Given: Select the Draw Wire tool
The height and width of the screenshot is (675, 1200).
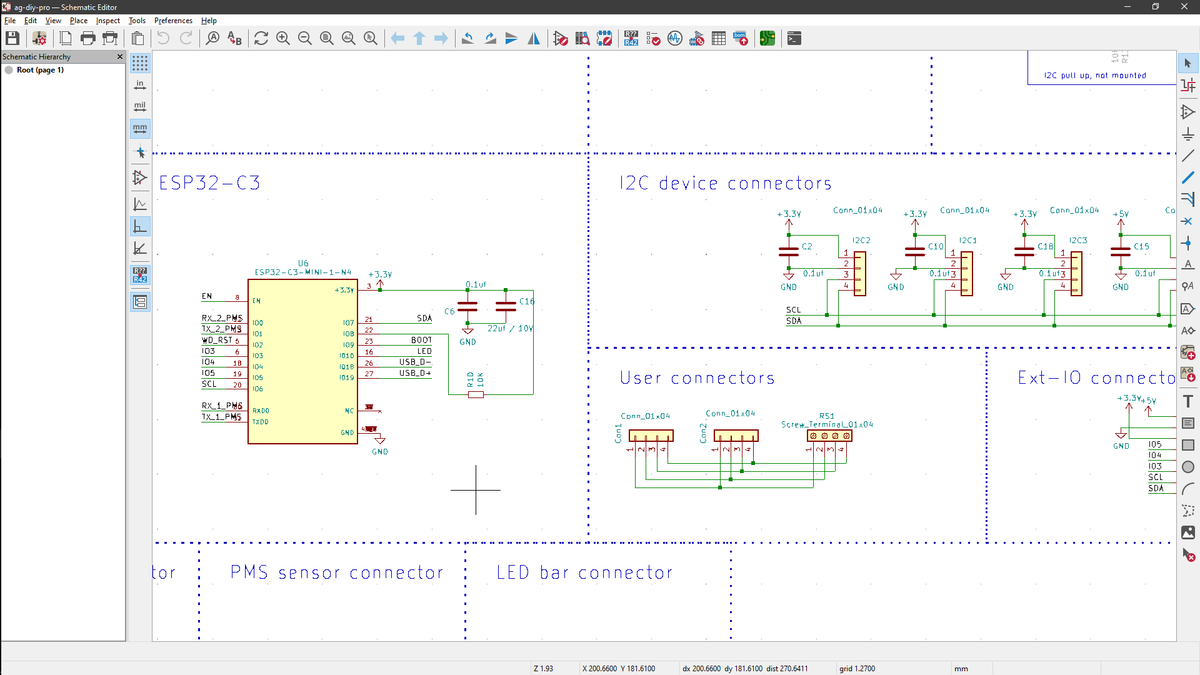Looking at the screenshot, I should pos(1188,155).
